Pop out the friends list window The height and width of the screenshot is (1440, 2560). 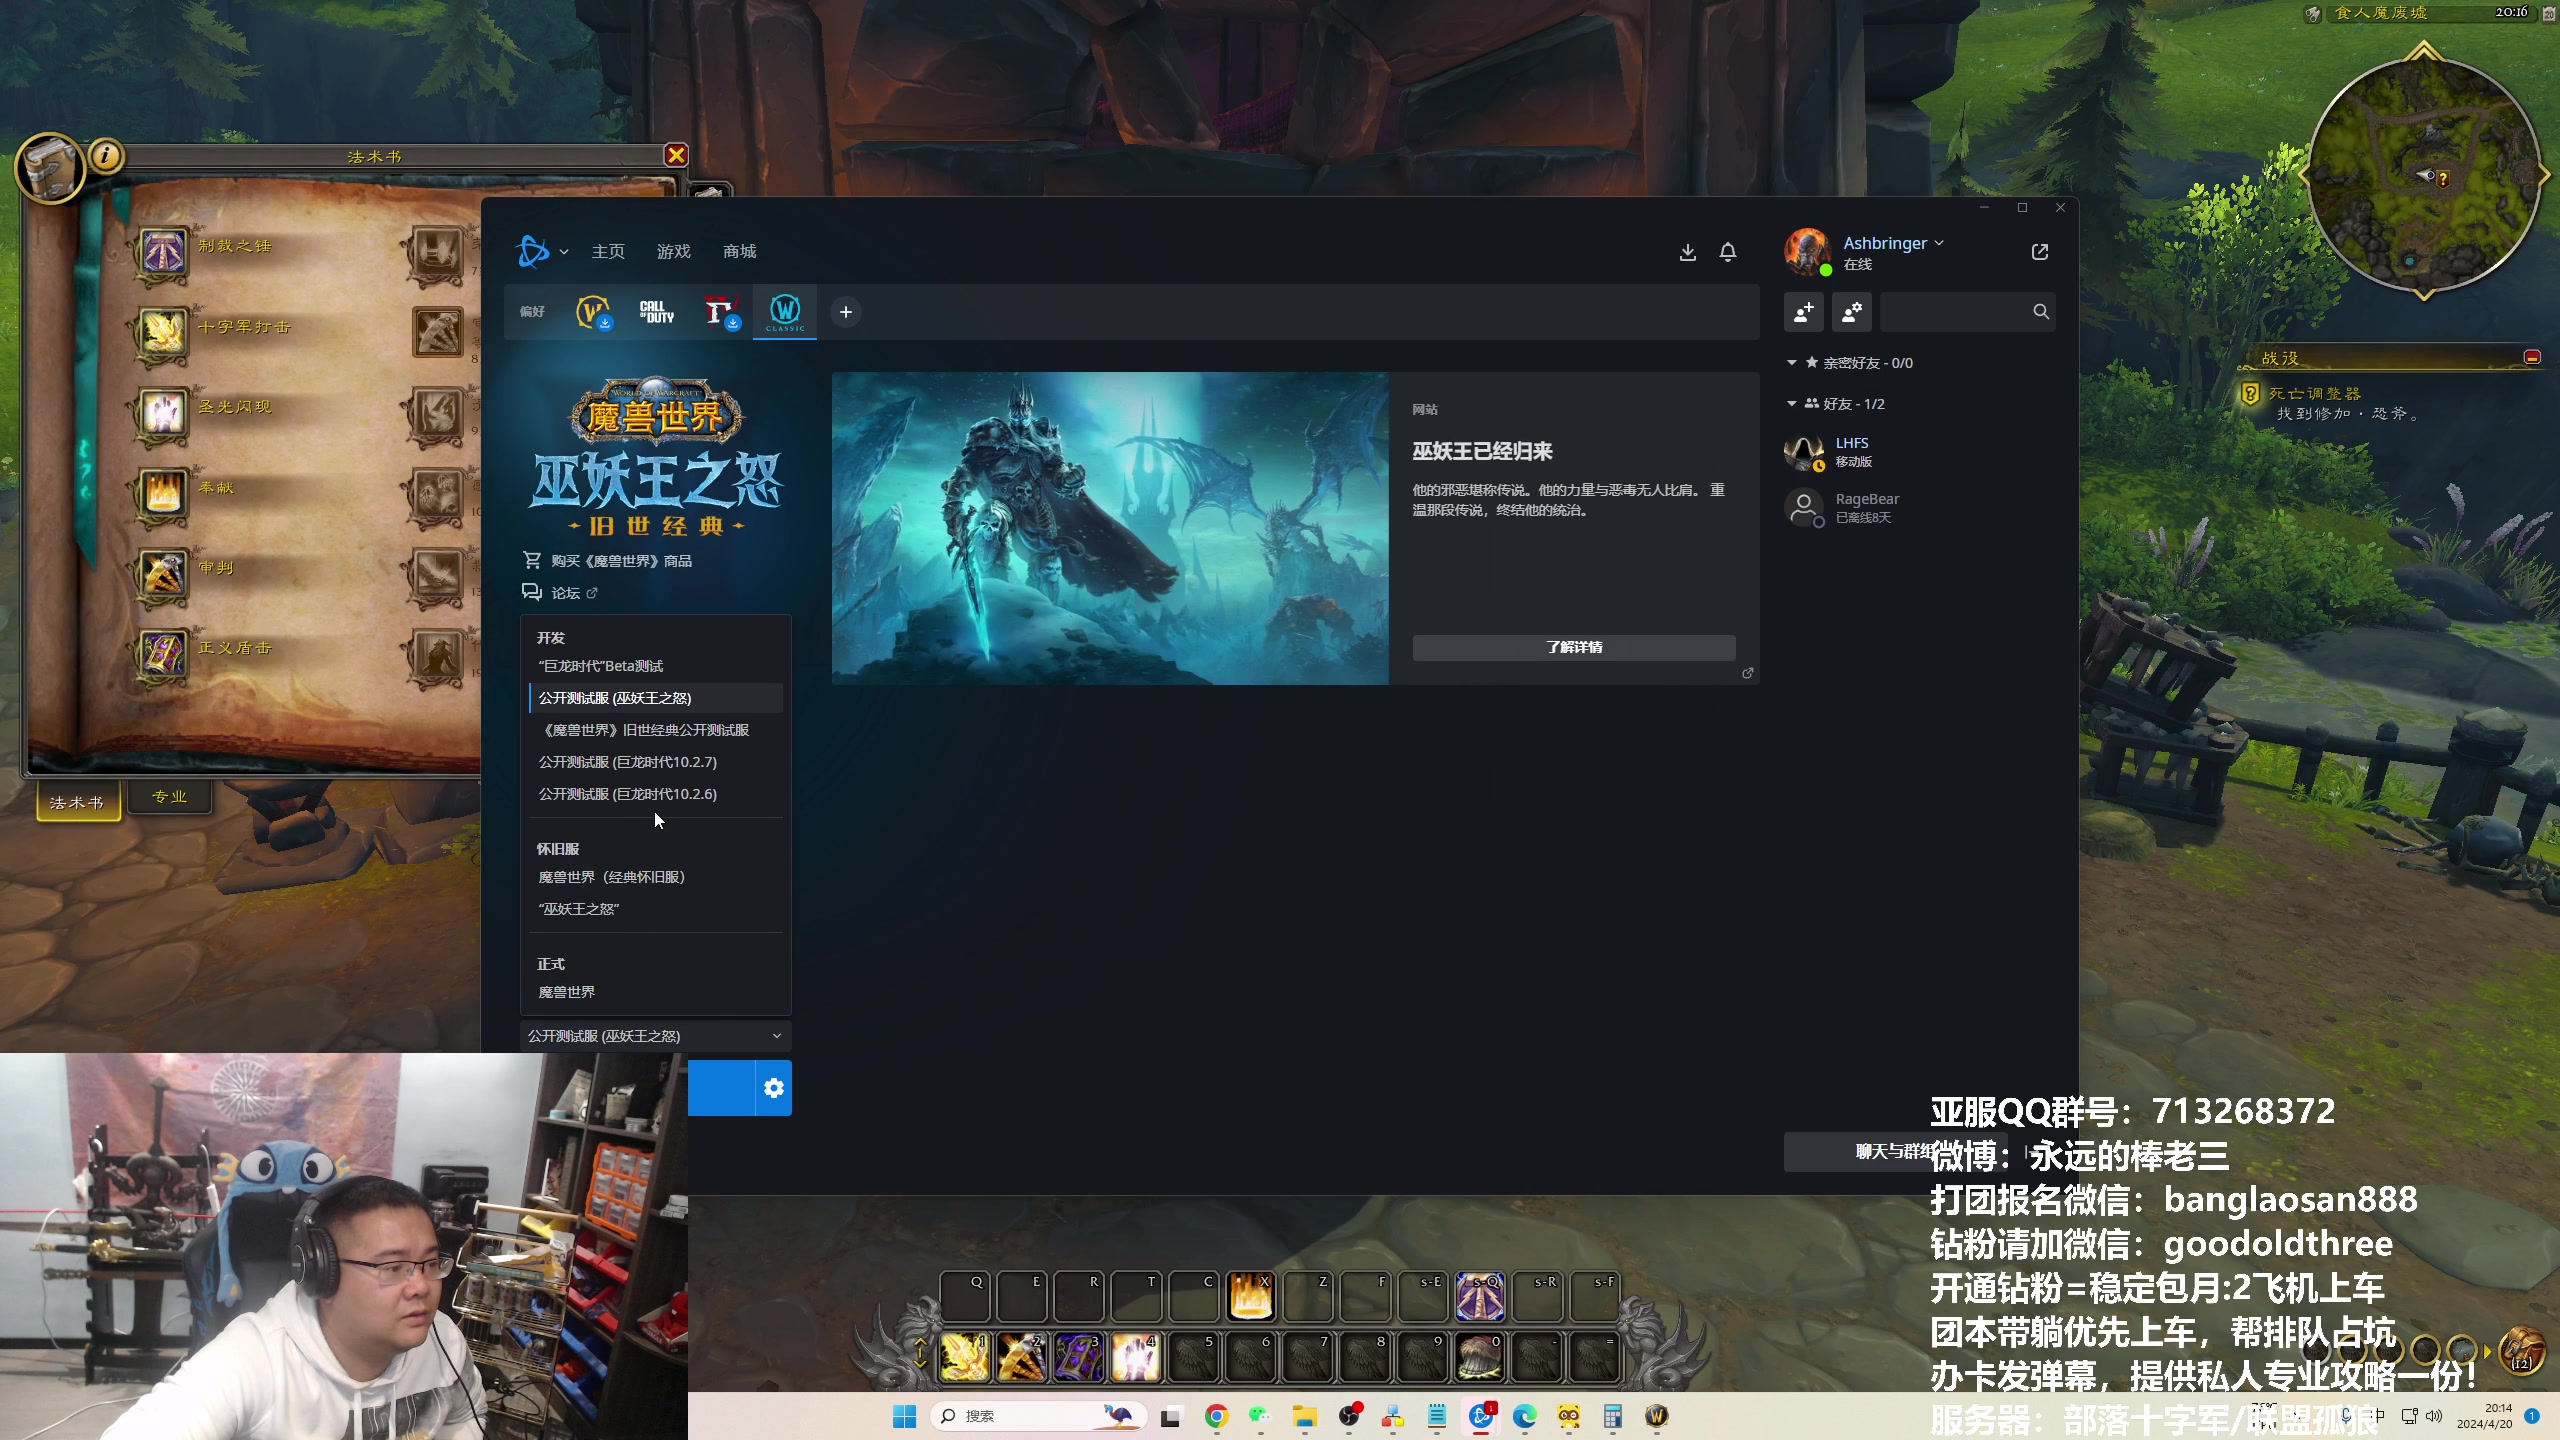tap(2040, 252)
